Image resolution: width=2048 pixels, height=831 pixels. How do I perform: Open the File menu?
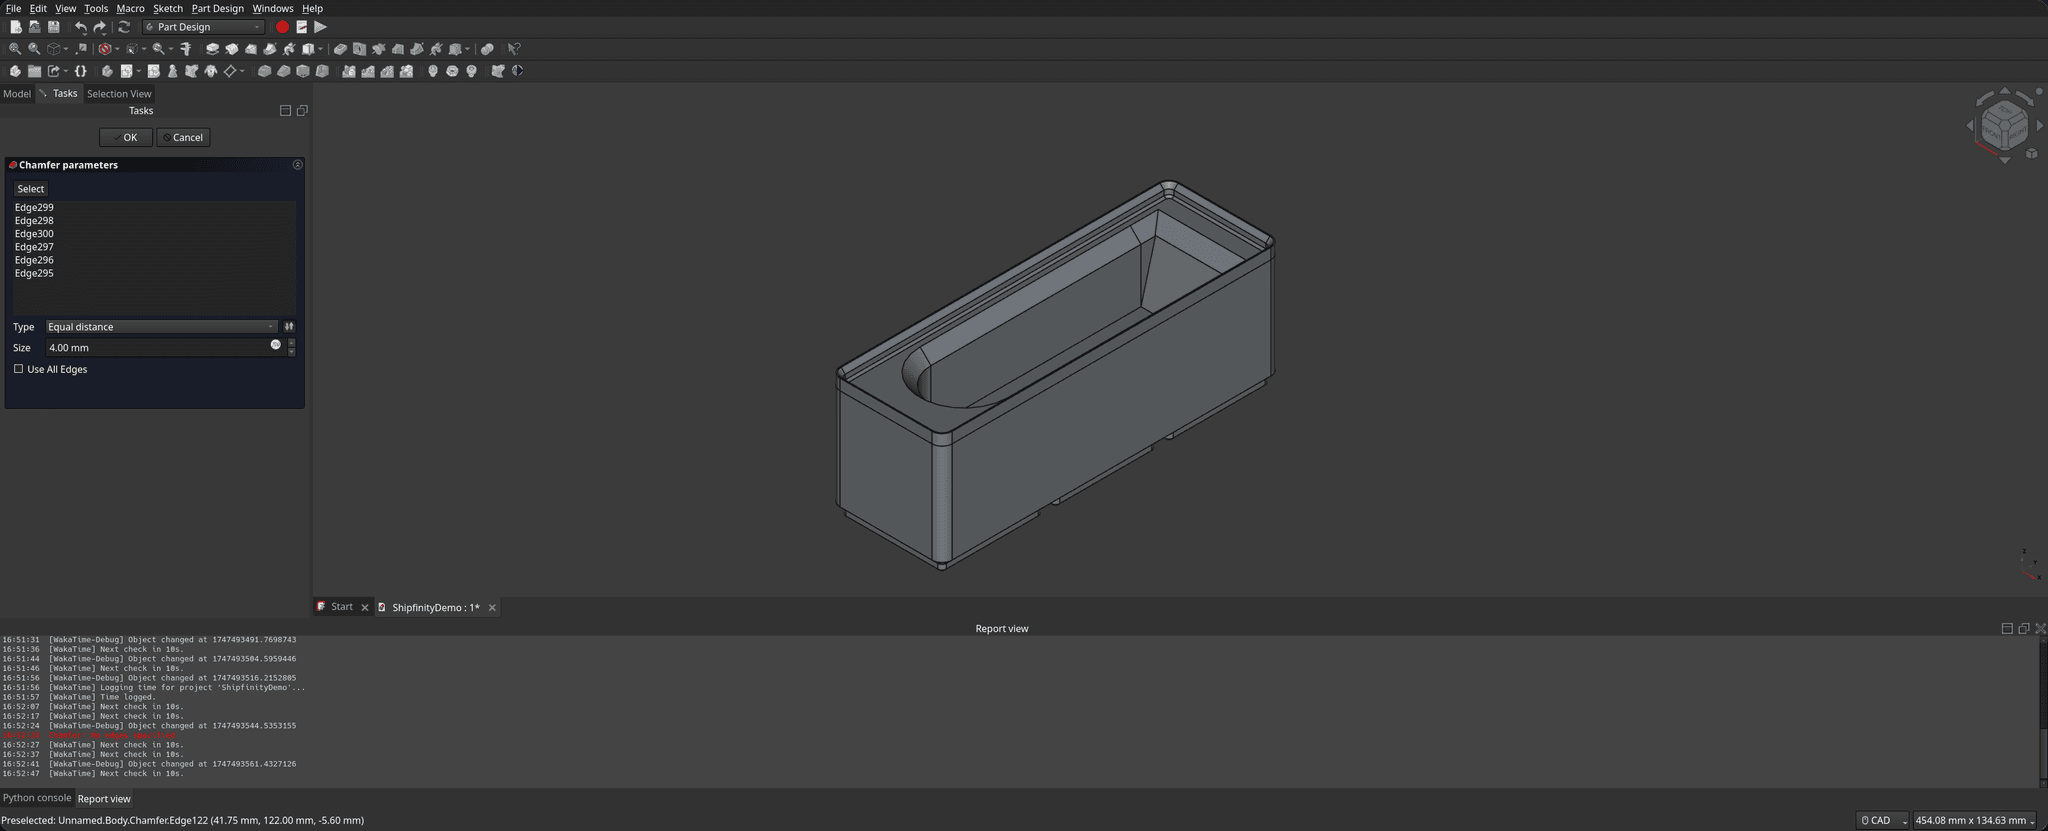pos(13,8)
